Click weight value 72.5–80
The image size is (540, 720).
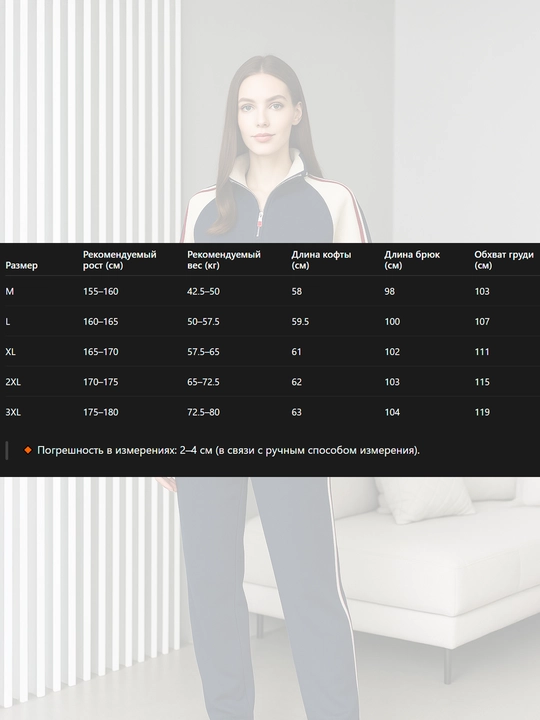203,412
